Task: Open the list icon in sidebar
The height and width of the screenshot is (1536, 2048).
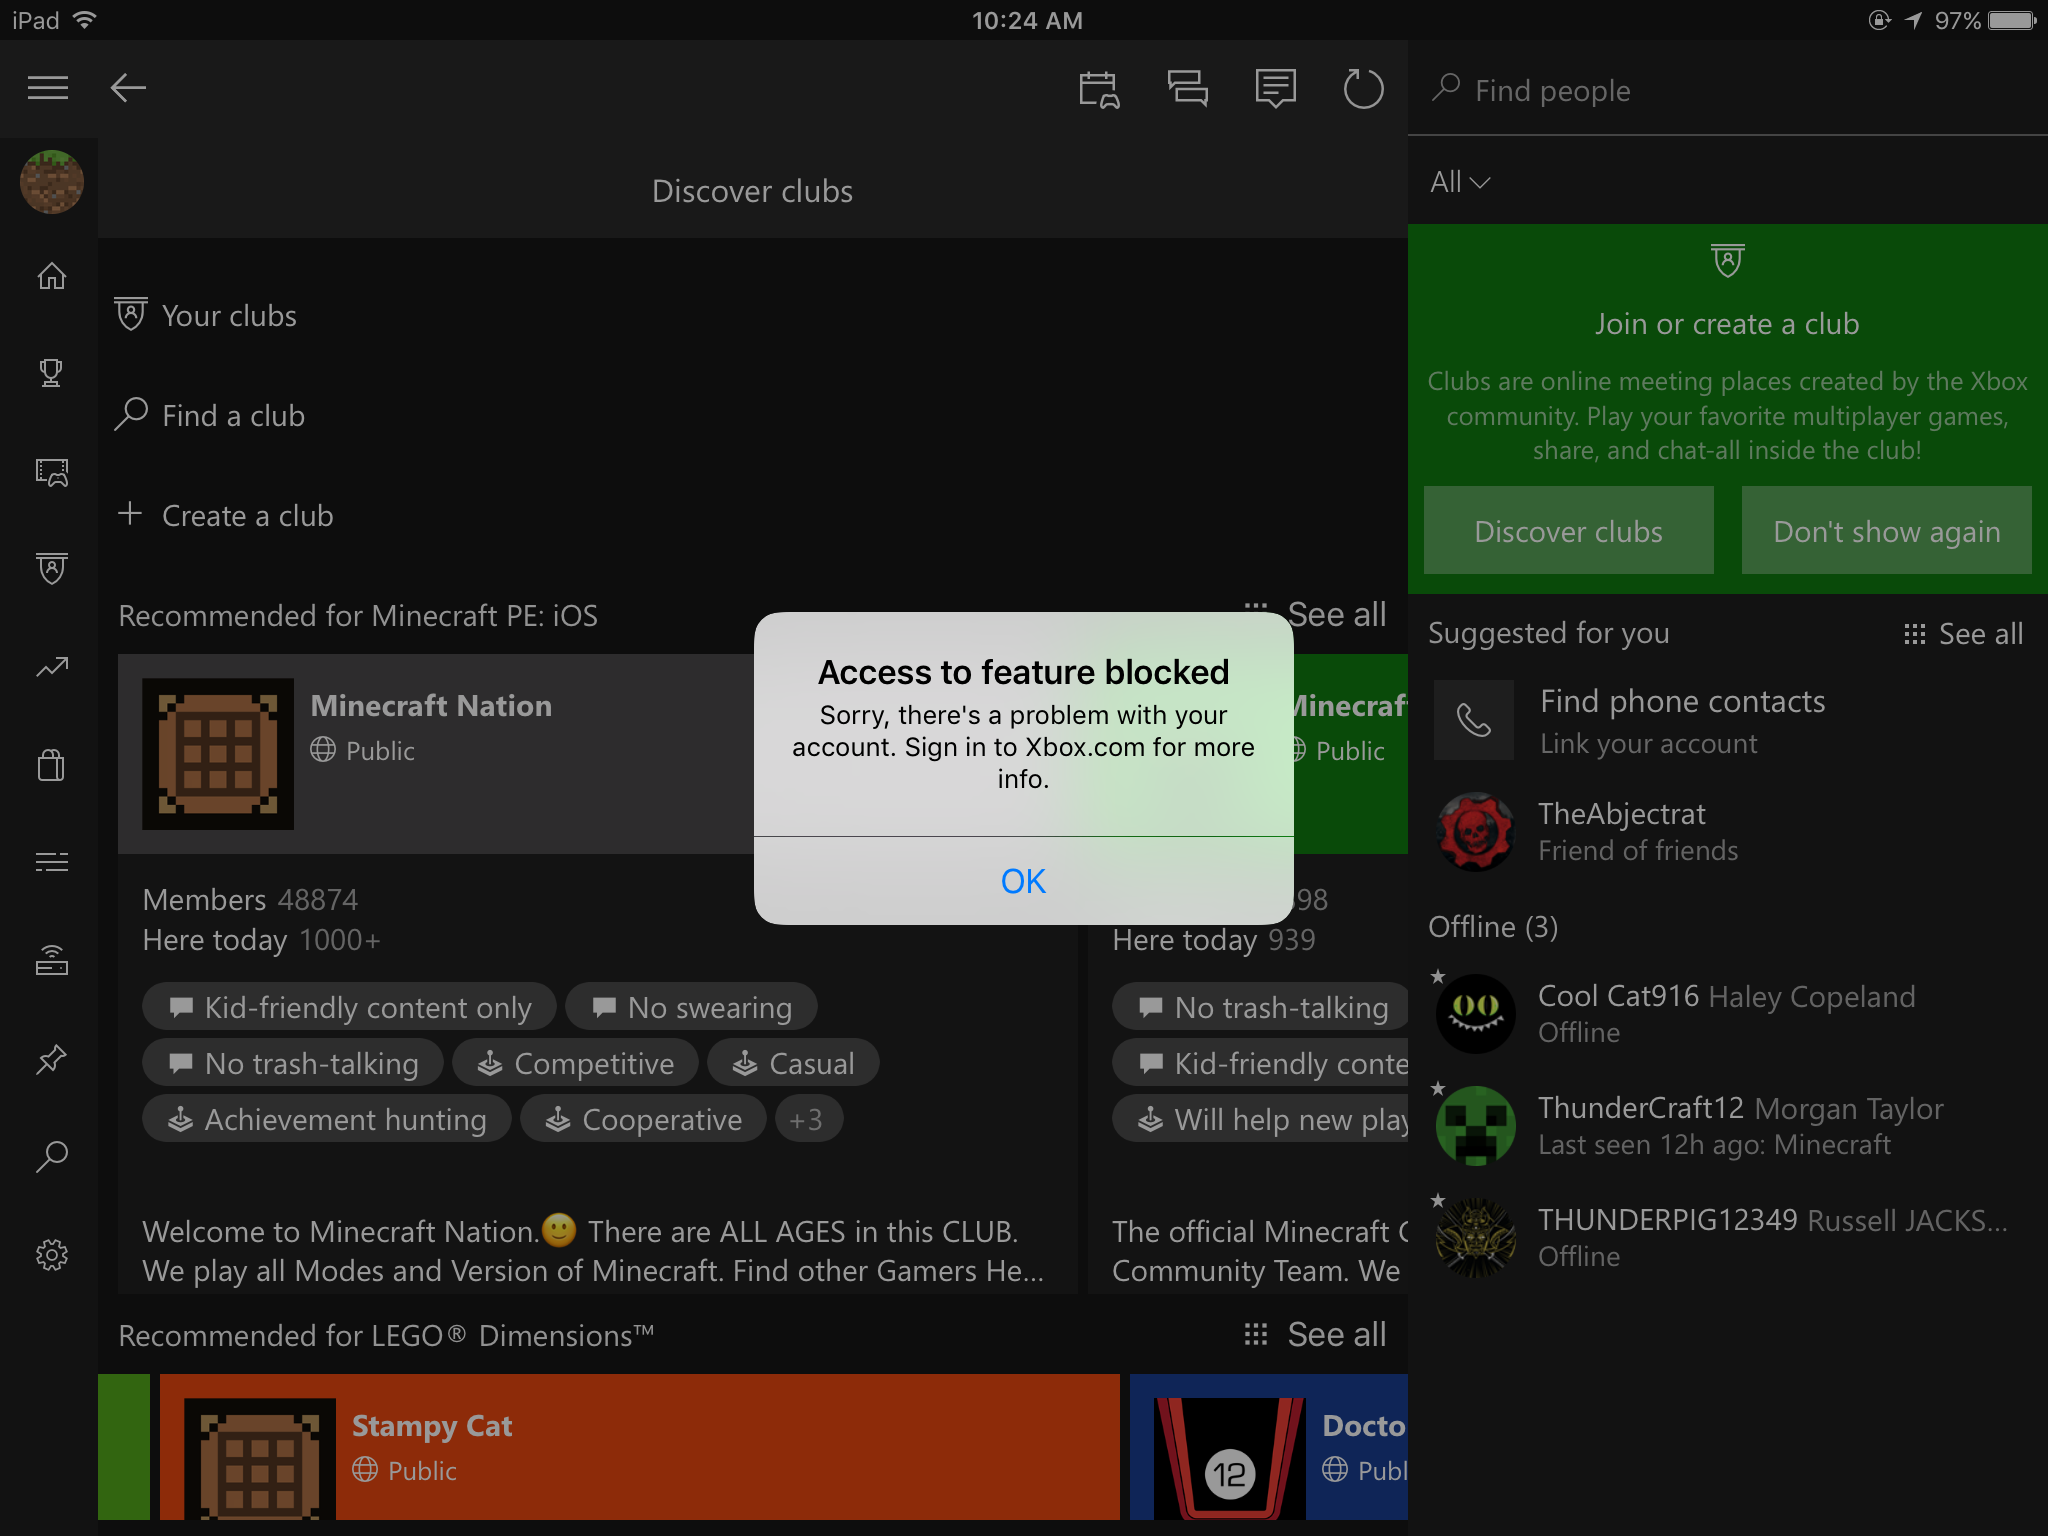Action: [x=51, y=862]
